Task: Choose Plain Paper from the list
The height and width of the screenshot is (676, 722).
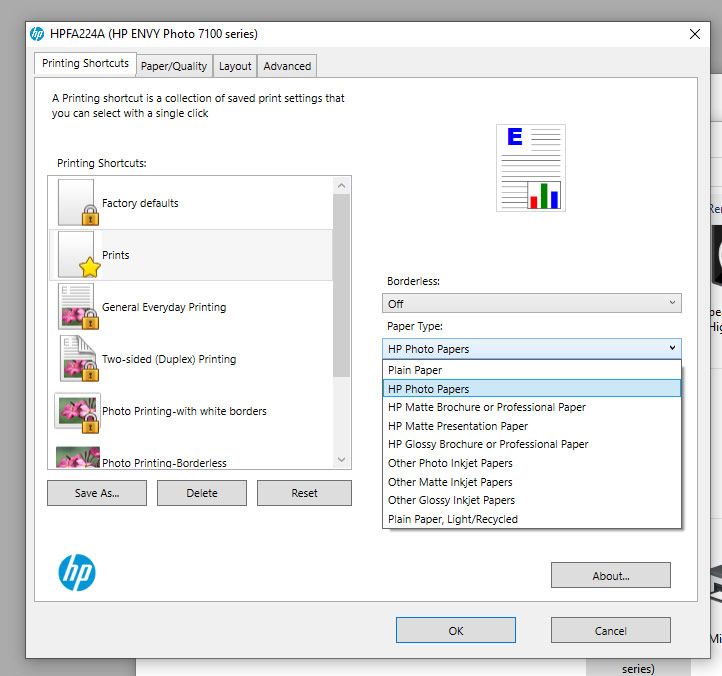Action: [531, 370]
